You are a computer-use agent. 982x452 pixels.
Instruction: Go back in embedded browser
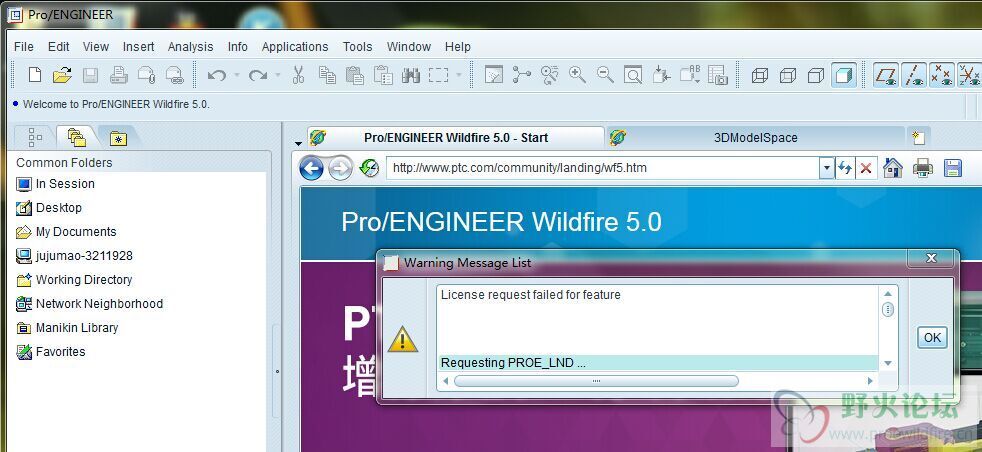point(311,168)
